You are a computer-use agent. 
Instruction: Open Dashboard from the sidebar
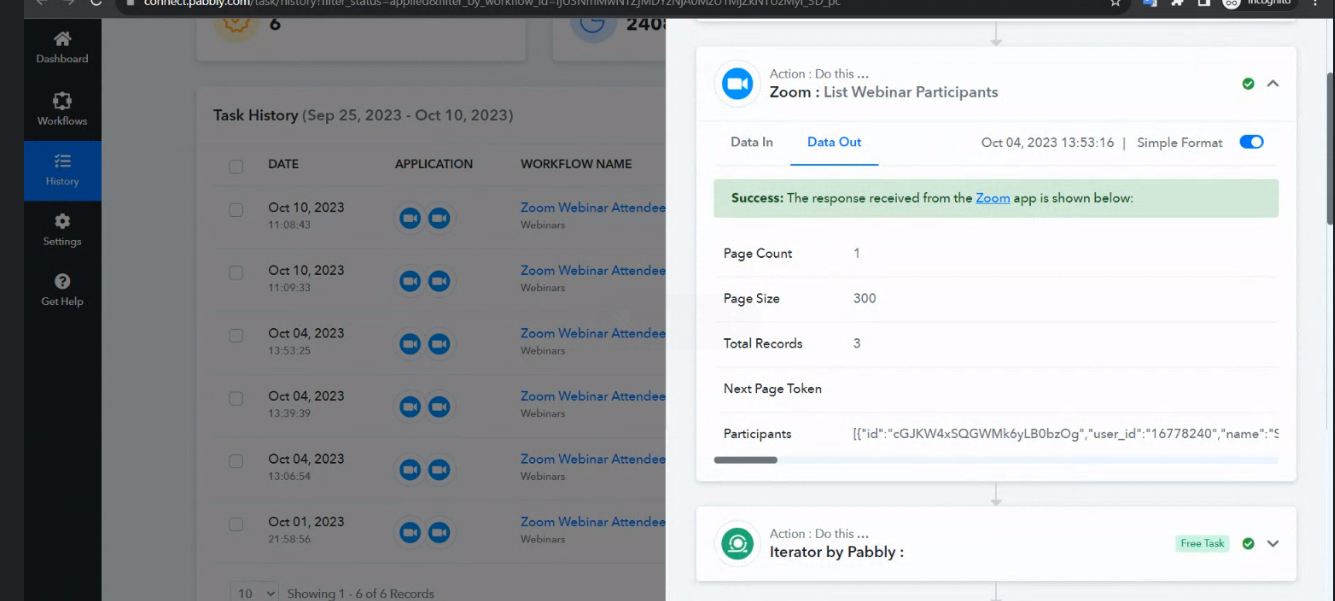pos(62,48)
